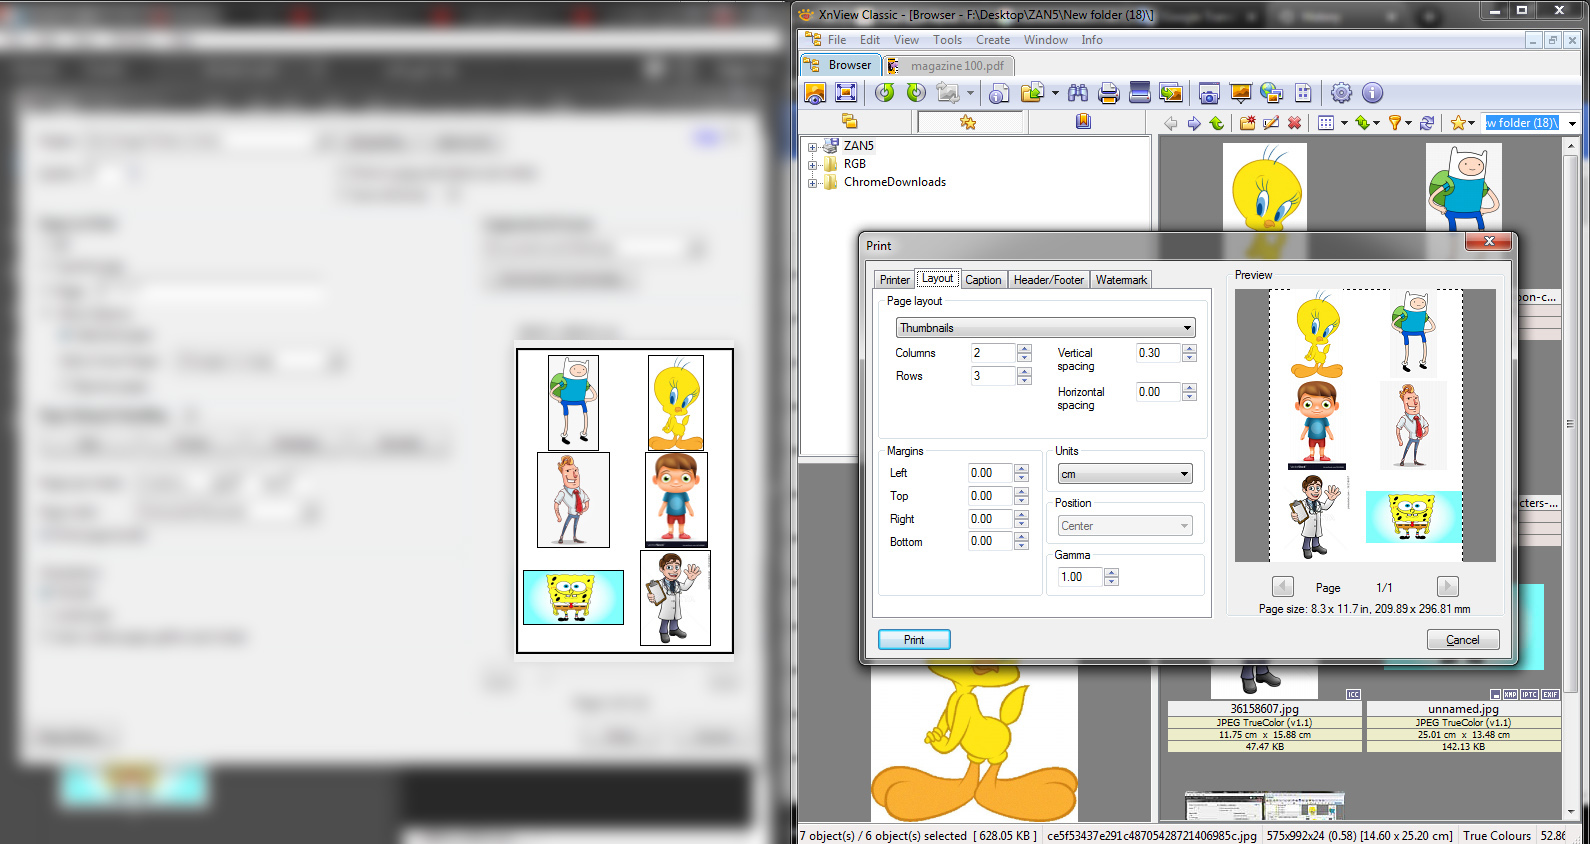The image size is (1590, 844).
Task: Click the screen capture camera icon
Action: (x=1209, y=93)
